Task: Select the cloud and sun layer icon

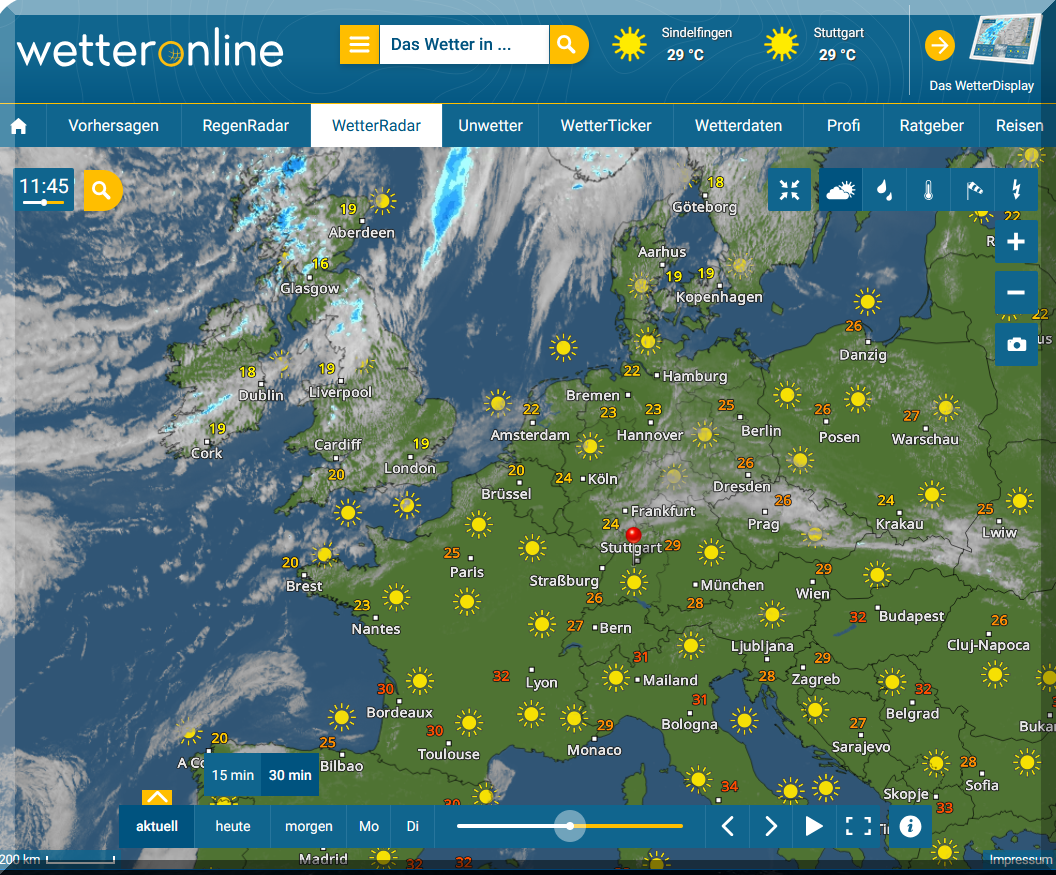Action: click(x=841, y=189)
